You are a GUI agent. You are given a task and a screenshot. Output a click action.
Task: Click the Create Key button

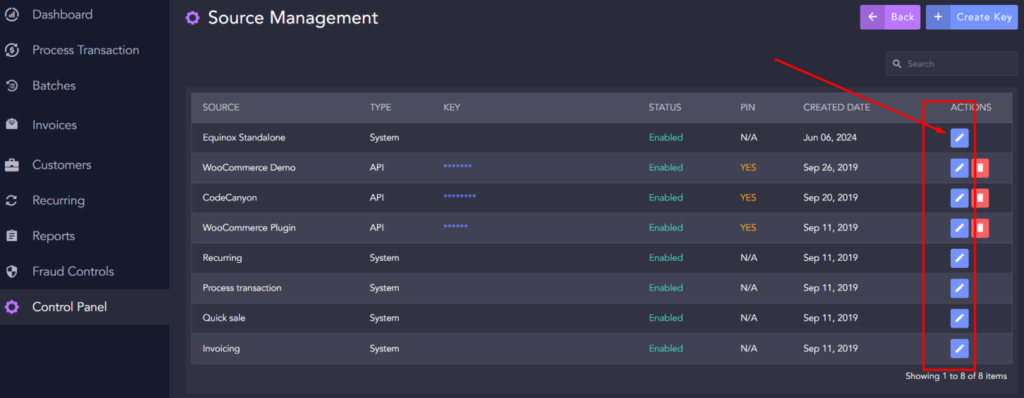coord(972,17)
